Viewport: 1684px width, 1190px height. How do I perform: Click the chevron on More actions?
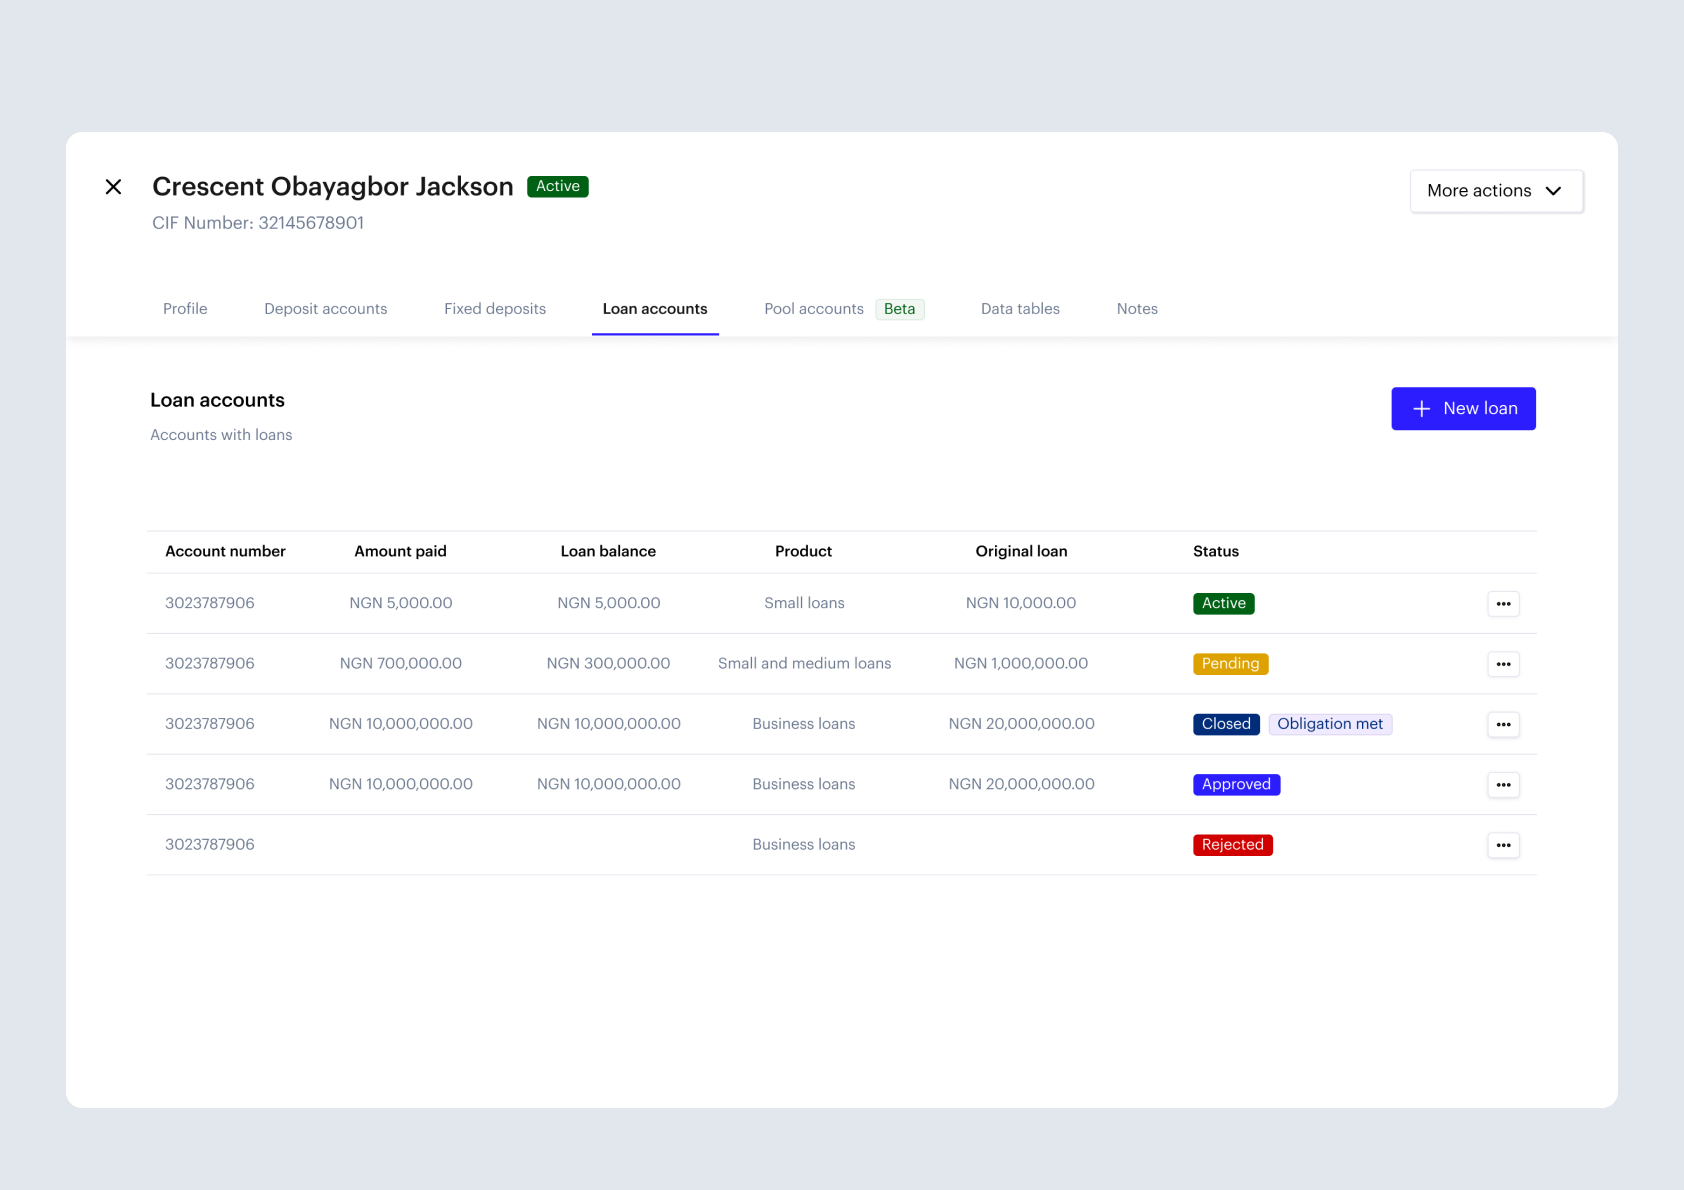click(x=1555, y=190)
